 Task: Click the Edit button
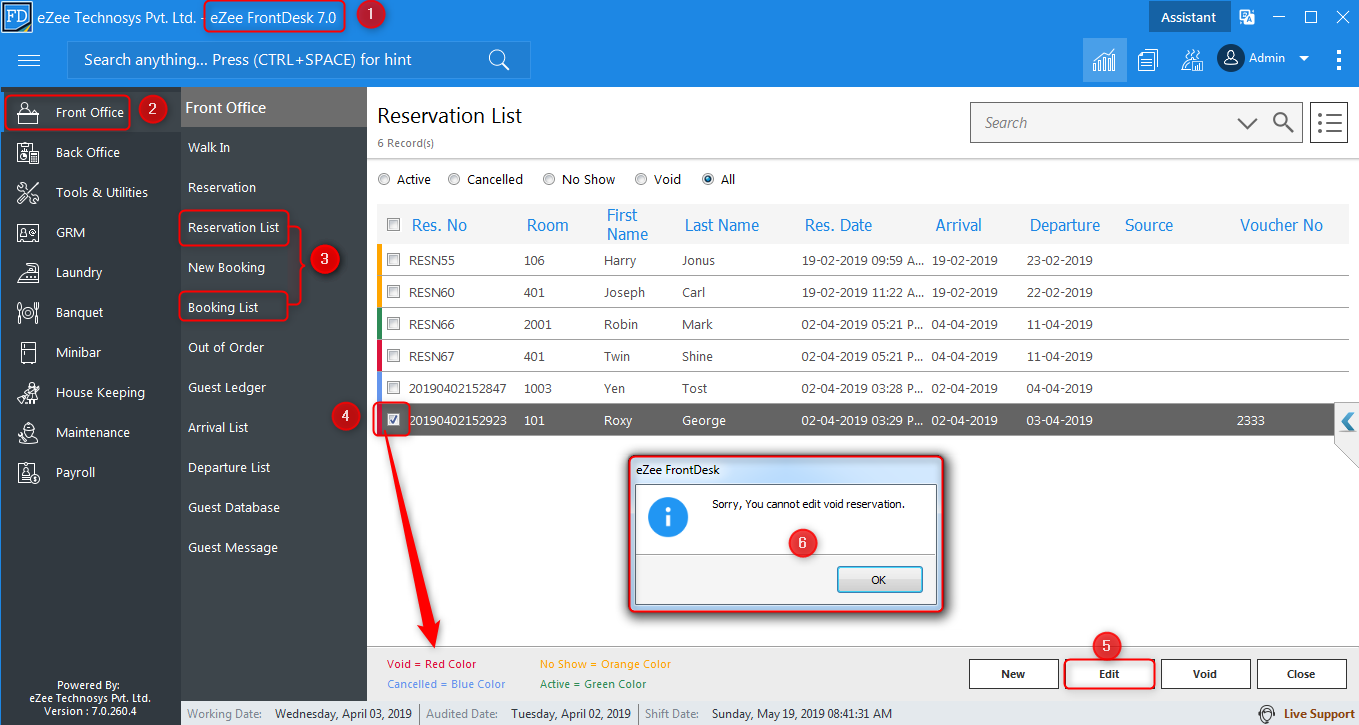click(x=1109, y=674)
